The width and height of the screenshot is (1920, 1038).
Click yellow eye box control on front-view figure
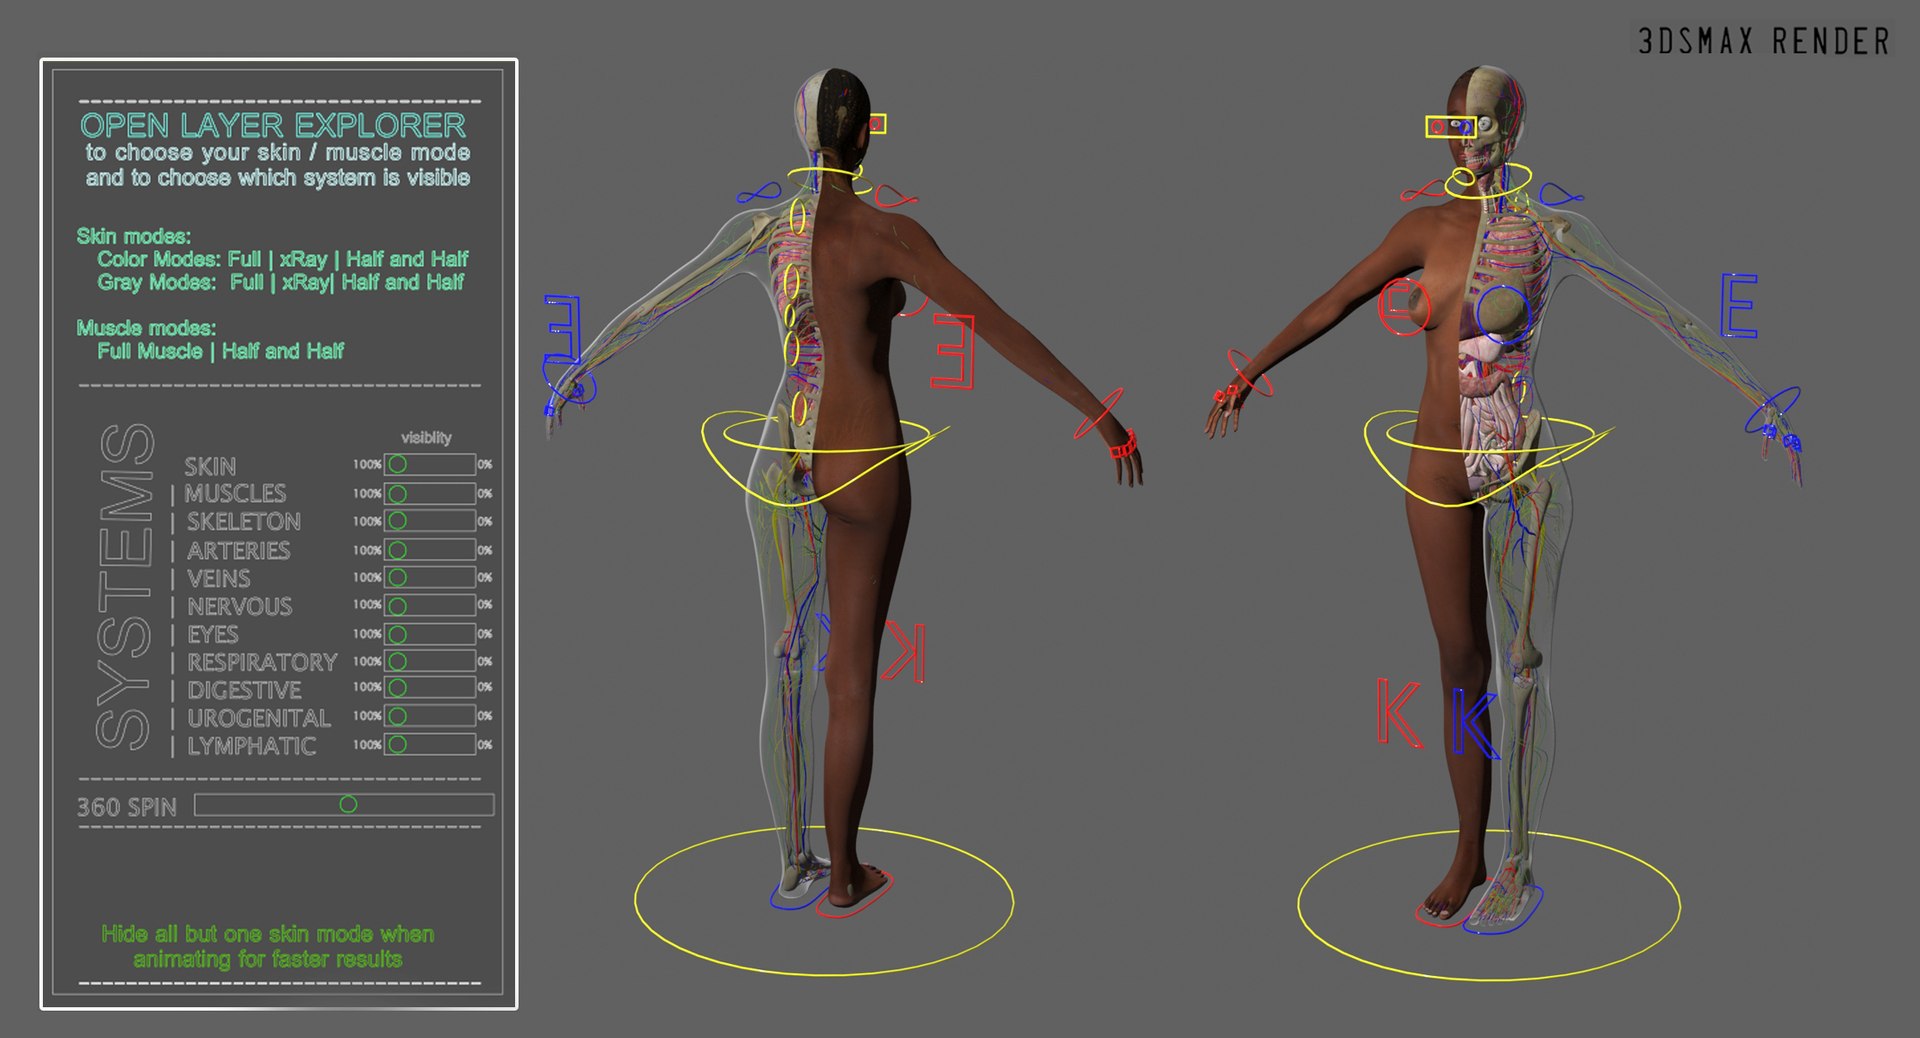click(x=1450, y=127)
